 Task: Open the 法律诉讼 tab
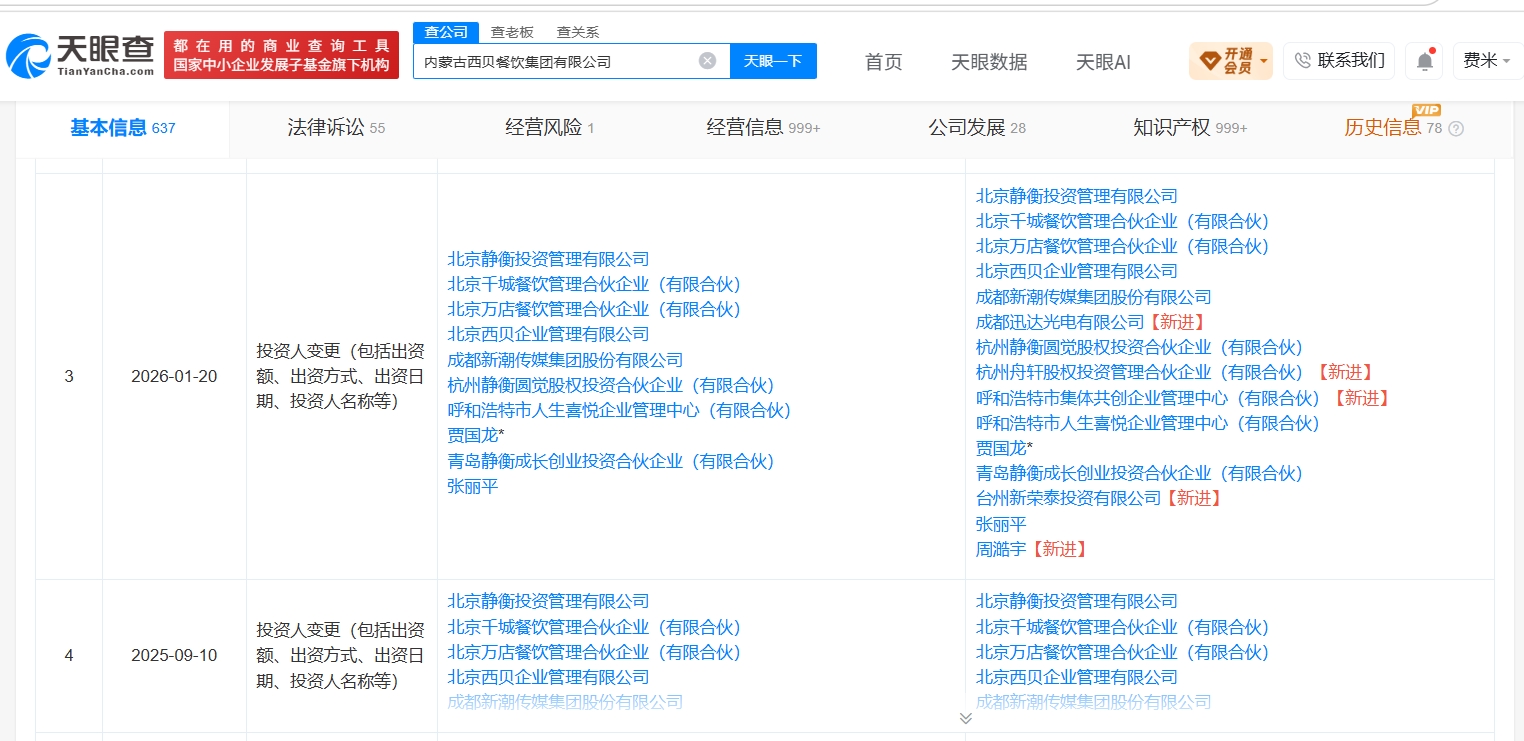tap(336, 128)
